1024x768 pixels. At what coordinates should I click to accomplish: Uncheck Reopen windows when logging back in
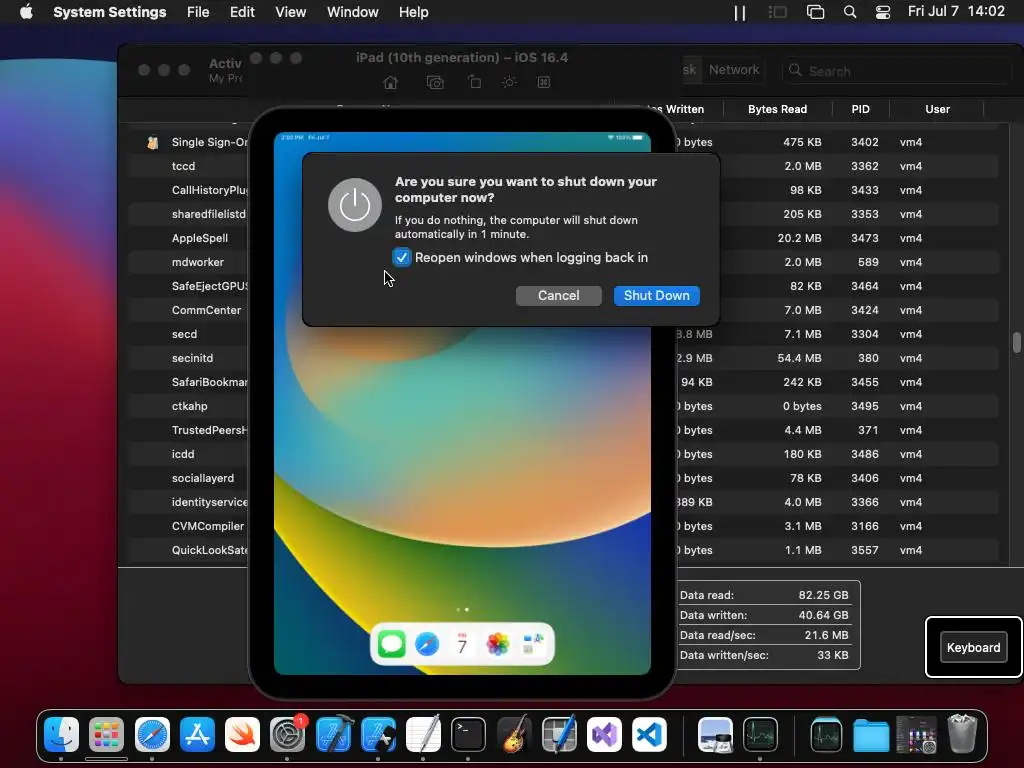click(402, 257)
